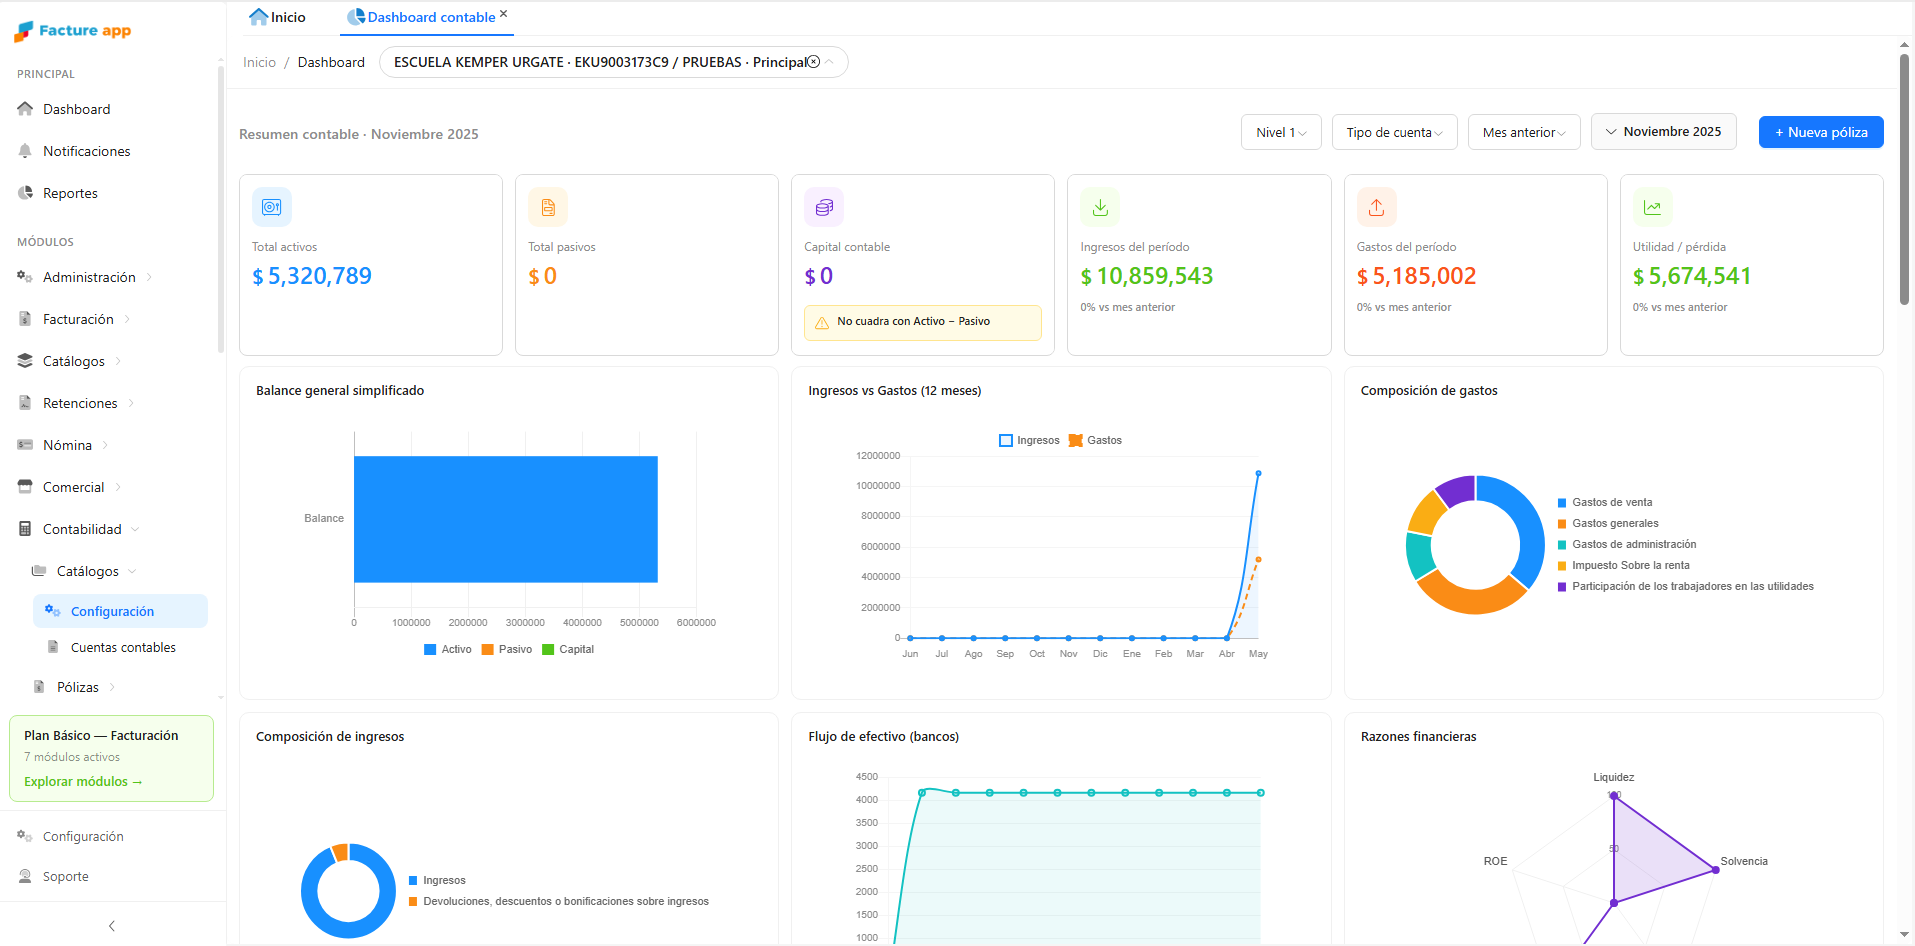This screenshot has width=1915, height=946.
Task: Collapse the sidebar with the bottom arrow
Action: (112, 926)
